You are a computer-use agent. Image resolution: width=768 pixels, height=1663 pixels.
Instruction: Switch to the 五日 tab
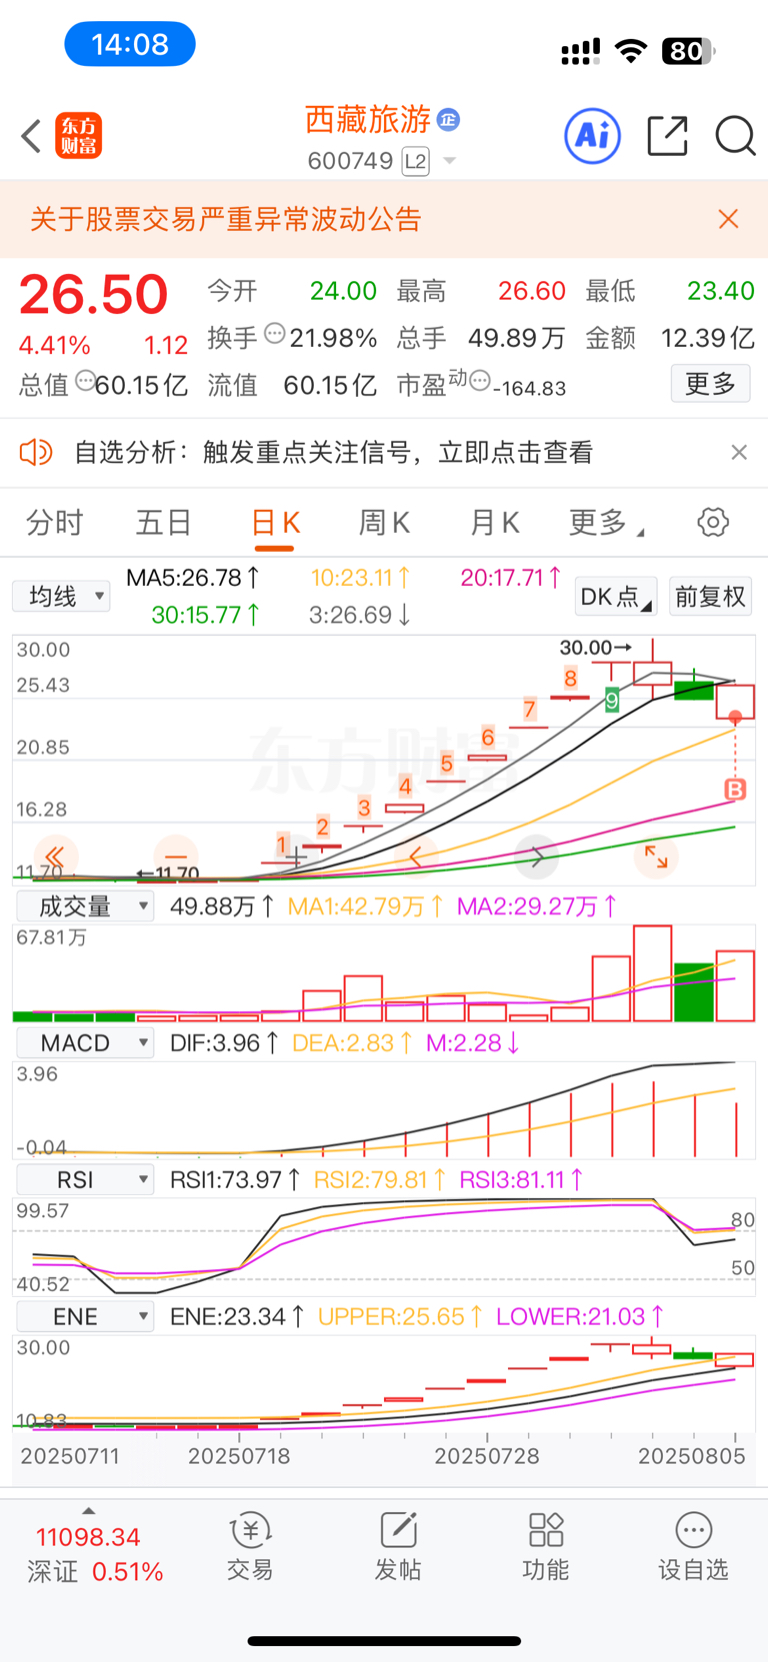point(164,522)
